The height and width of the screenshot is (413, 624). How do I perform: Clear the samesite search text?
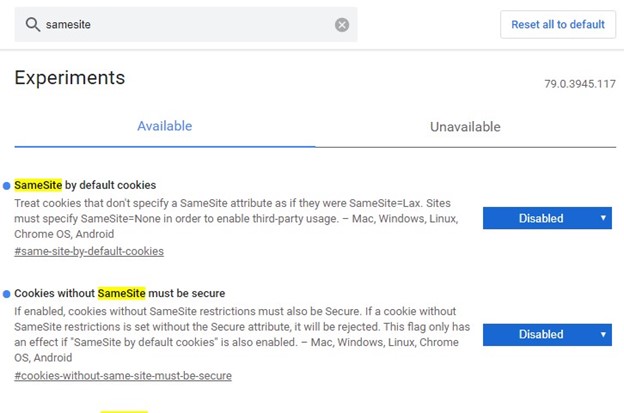coord(342,25)
